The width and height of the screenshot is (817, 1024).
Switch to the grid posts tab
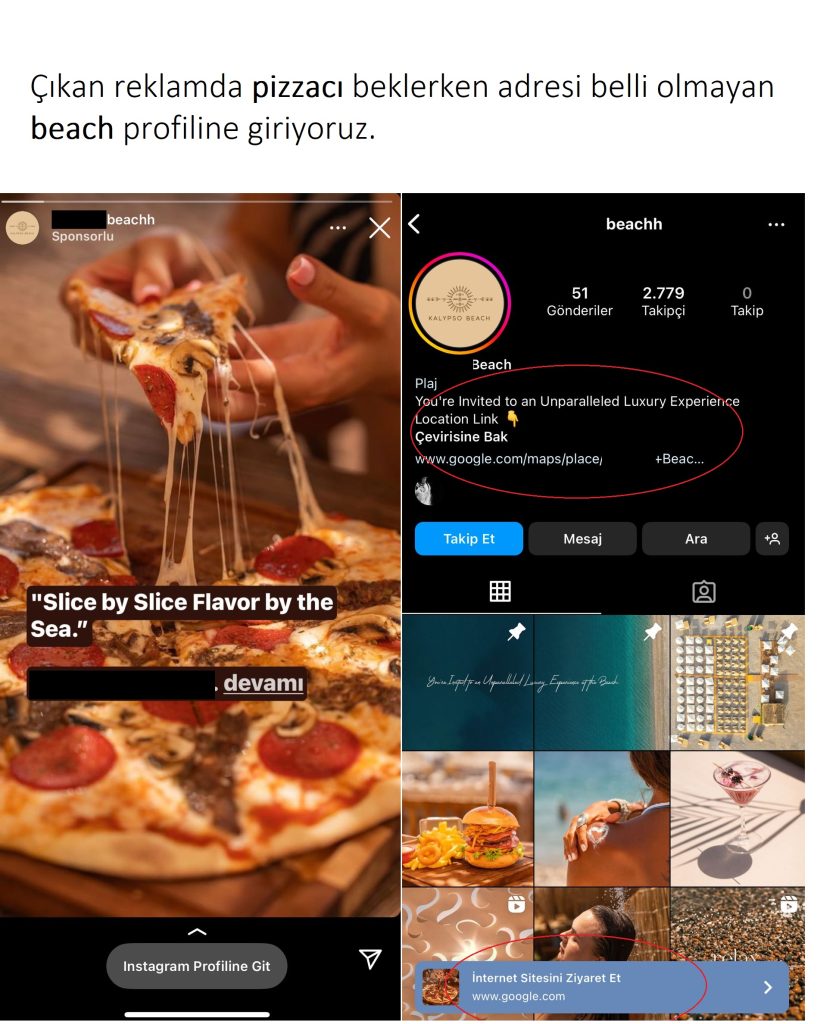click(x=500, y=592)
